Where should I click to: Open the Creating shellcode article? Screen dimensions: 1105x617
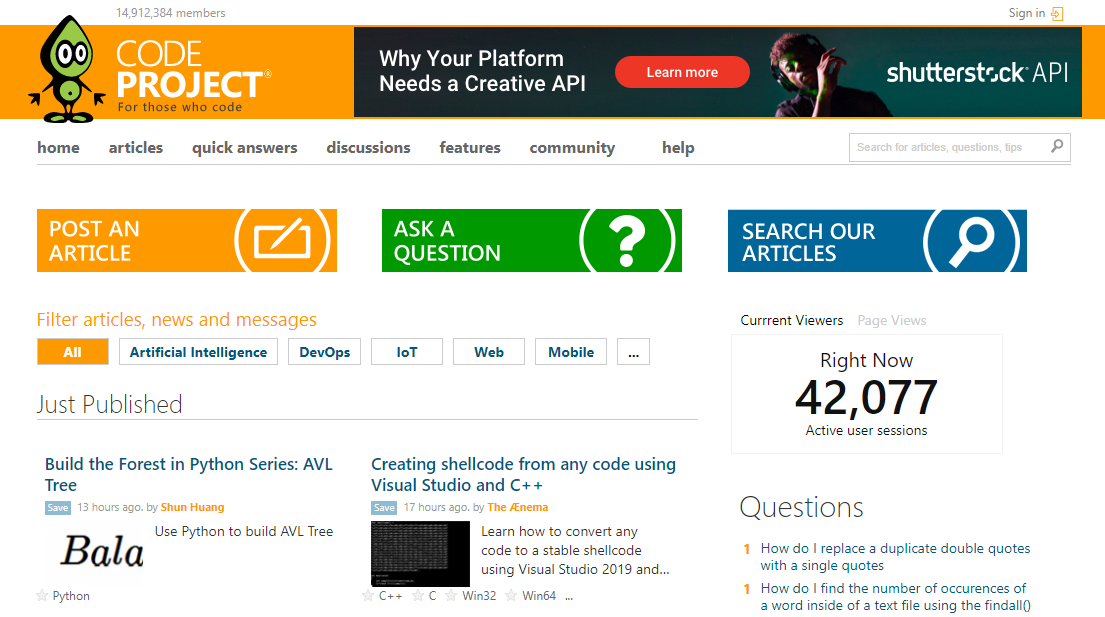523,475
